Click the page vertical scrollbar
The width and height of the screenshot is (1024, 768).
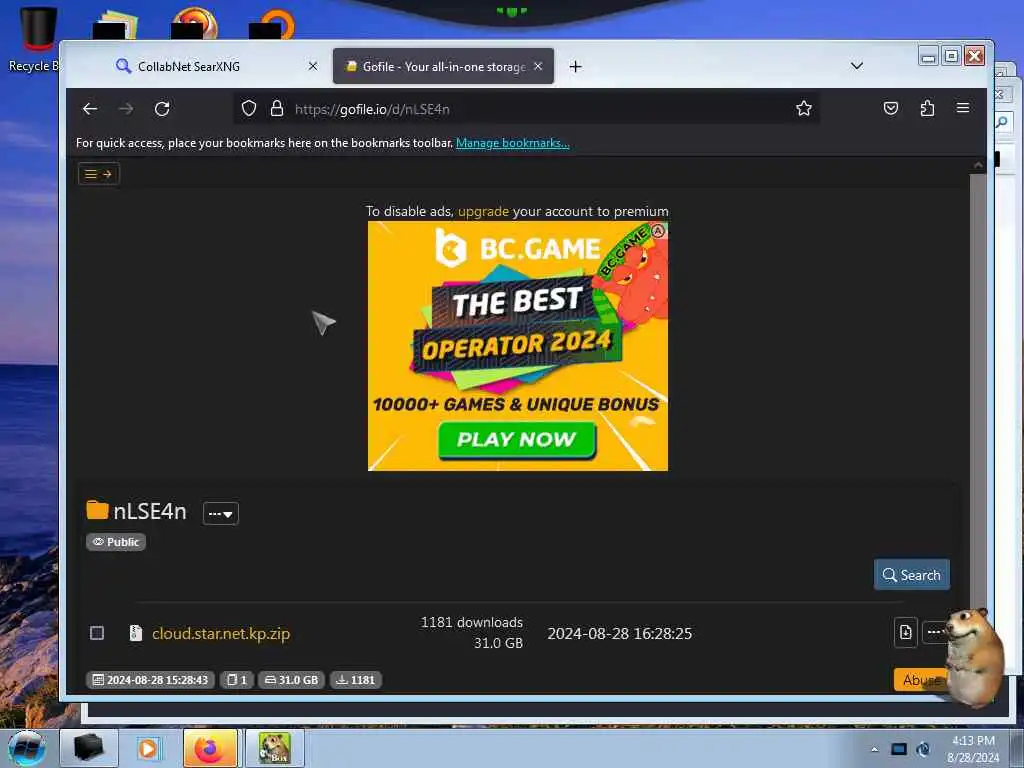[x=978, y=392]
